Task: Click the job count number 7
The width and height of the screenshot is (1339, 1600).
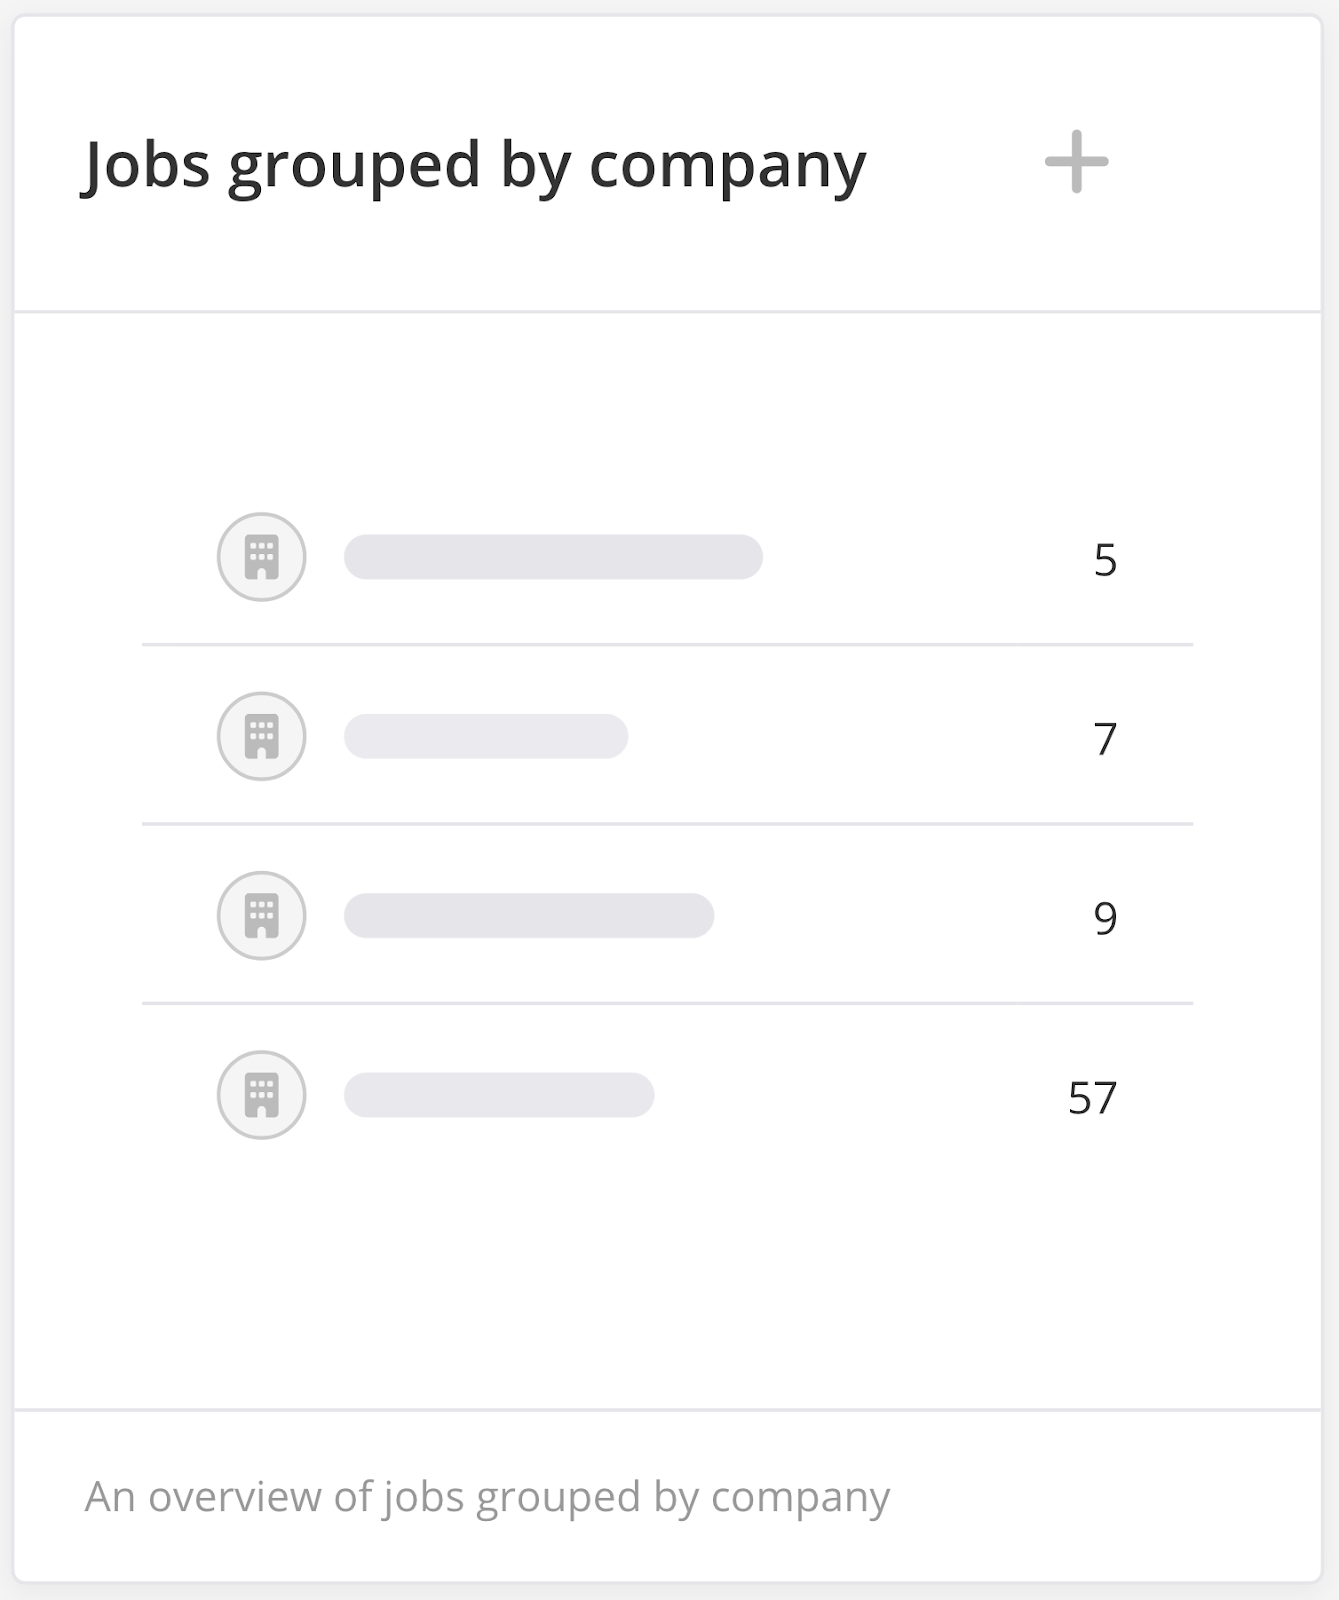Action: tap(1104, 739)
